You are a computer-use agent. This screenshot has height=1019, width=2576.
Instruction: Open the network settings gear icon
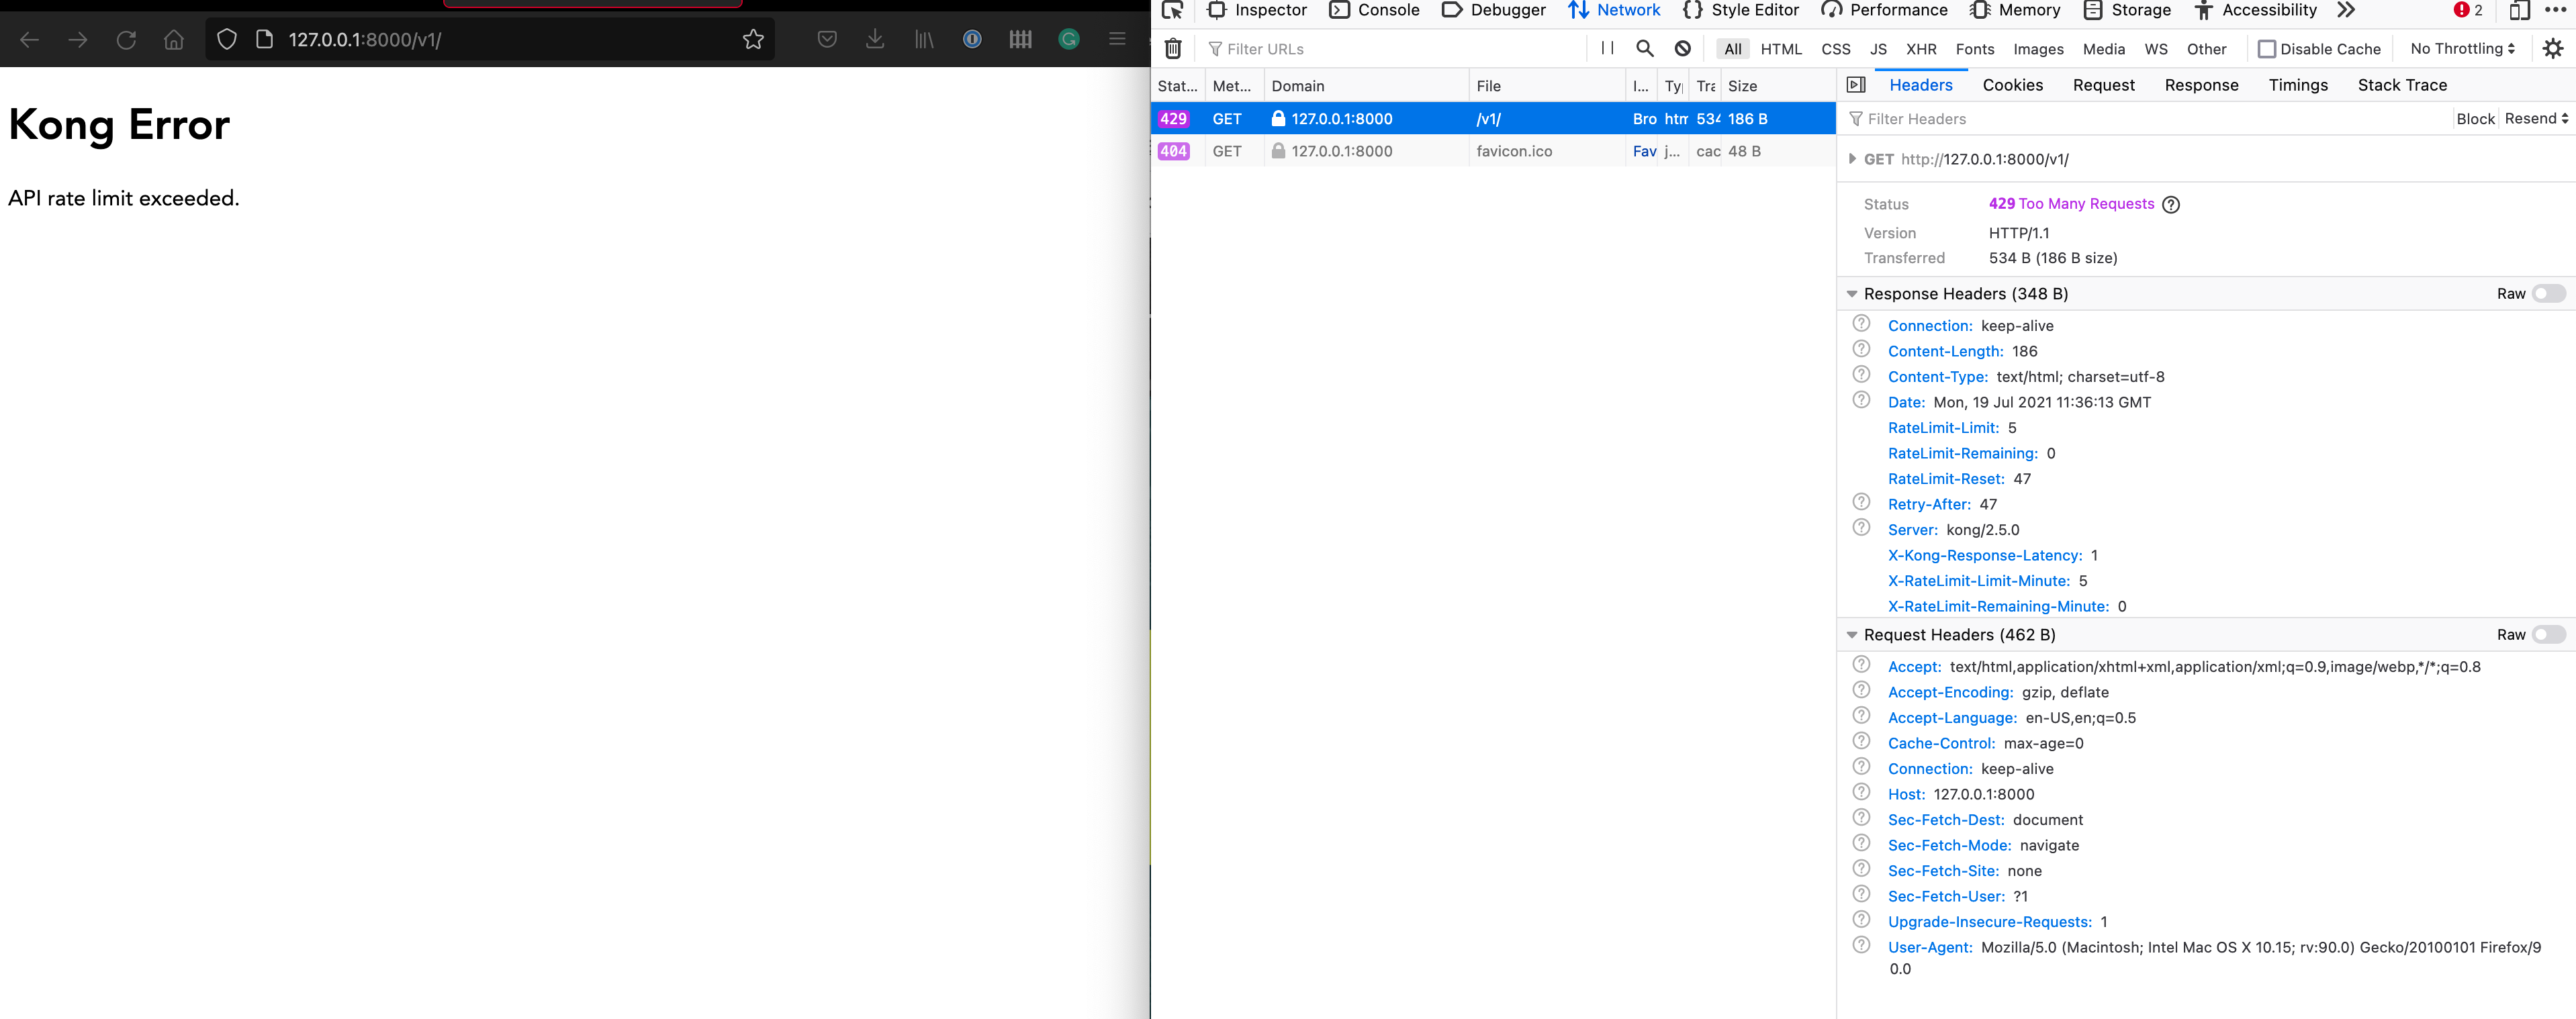2552,48
